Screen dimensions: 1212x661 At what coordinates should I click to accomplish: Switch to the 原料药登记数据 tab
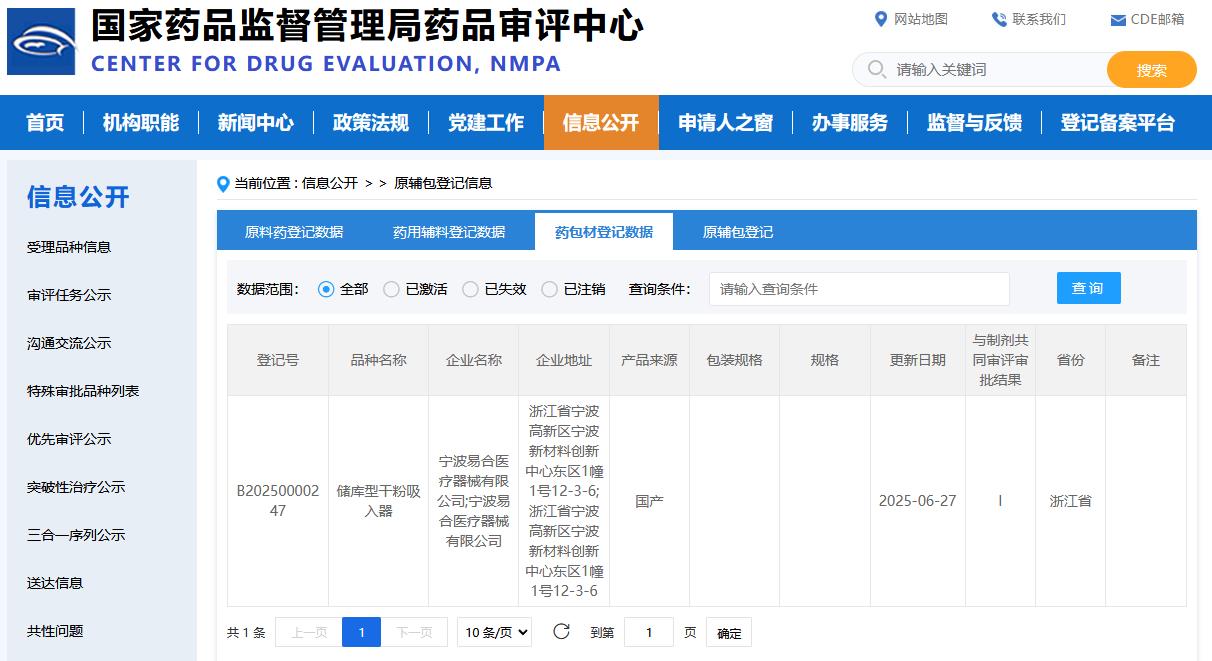pyautogui.click(x=294, y=232)
